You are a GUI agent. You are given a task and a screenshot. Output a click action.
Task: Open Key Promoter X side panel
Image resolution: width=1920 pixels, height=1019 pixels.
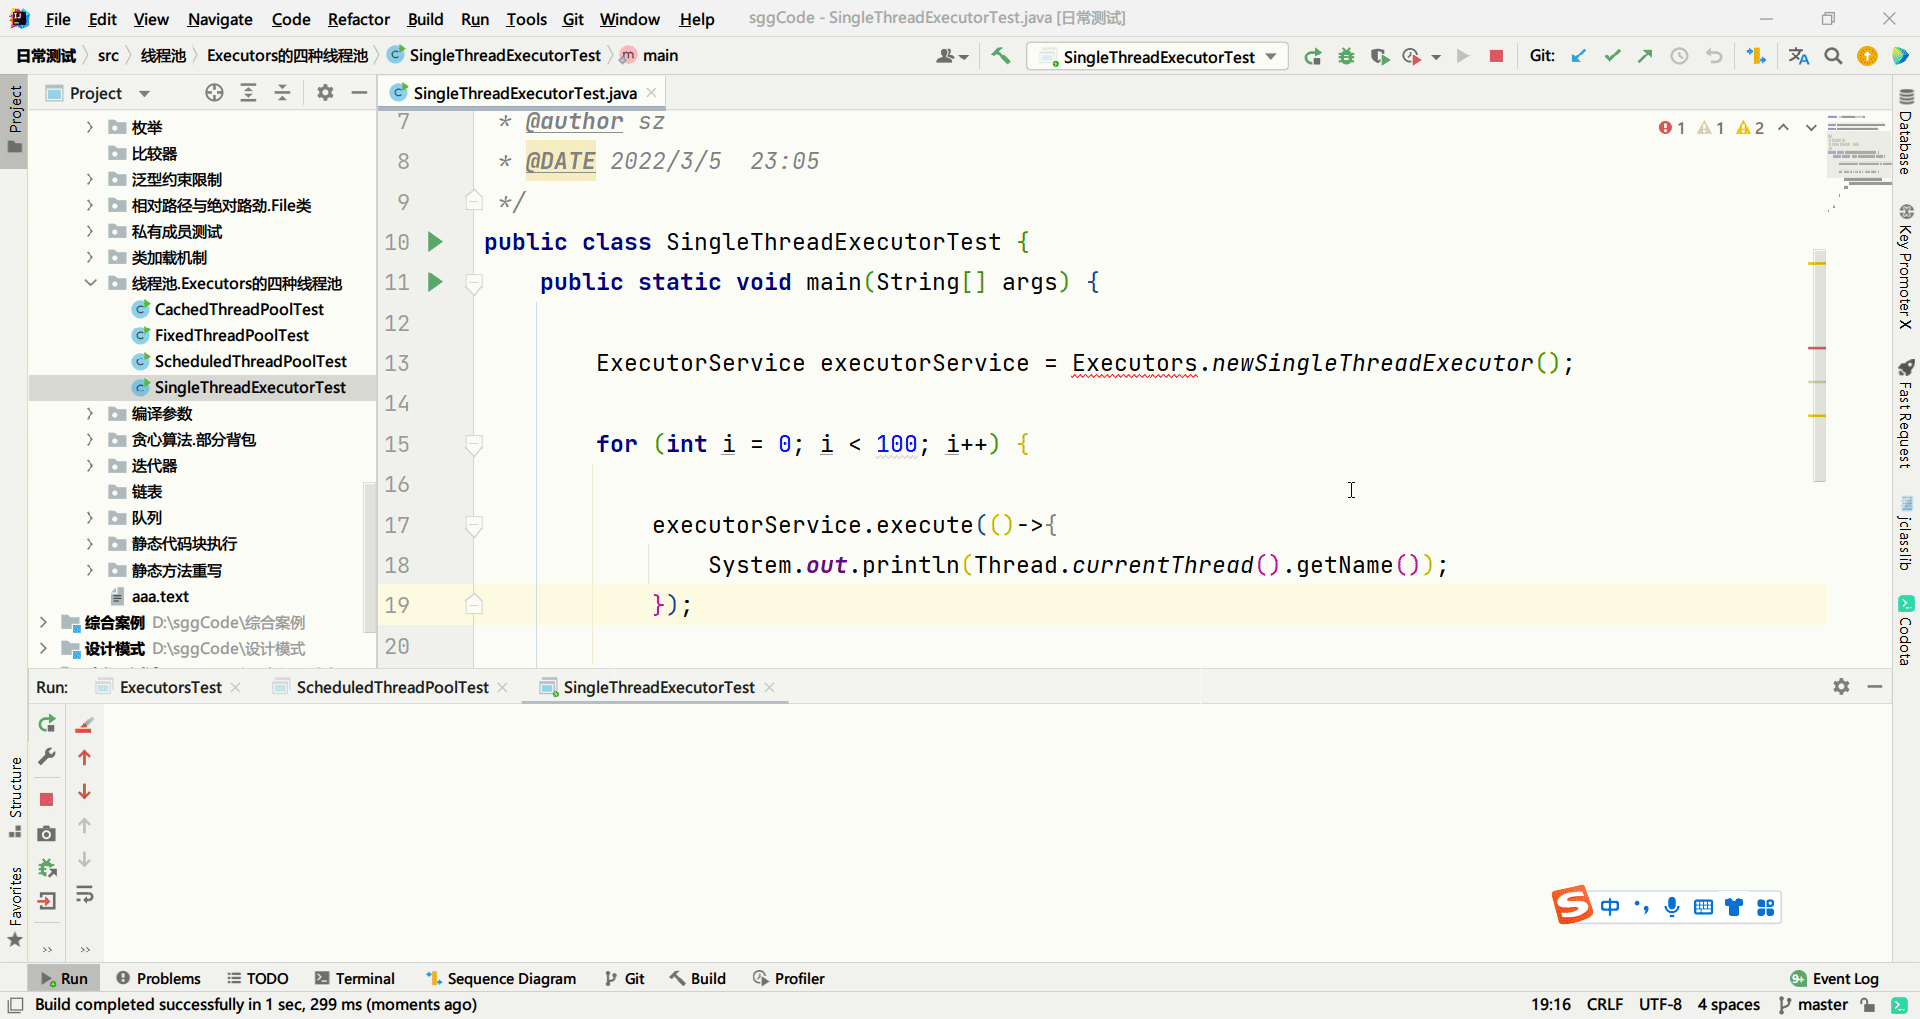point(1906,266)
